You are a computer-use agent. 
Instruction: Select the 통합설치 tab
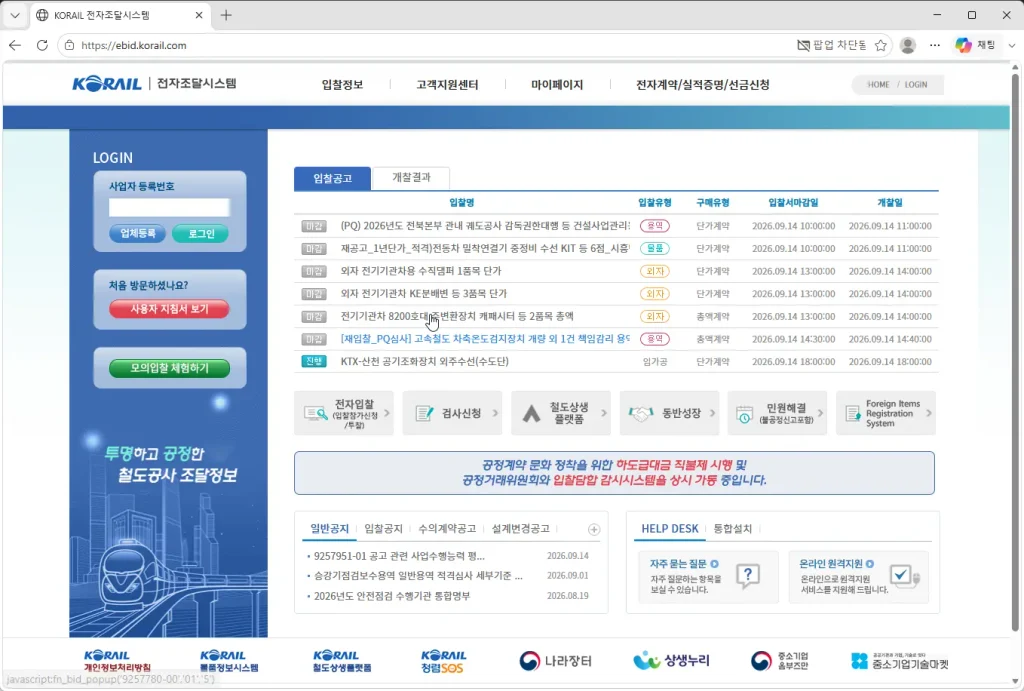(x=733, y=528)
